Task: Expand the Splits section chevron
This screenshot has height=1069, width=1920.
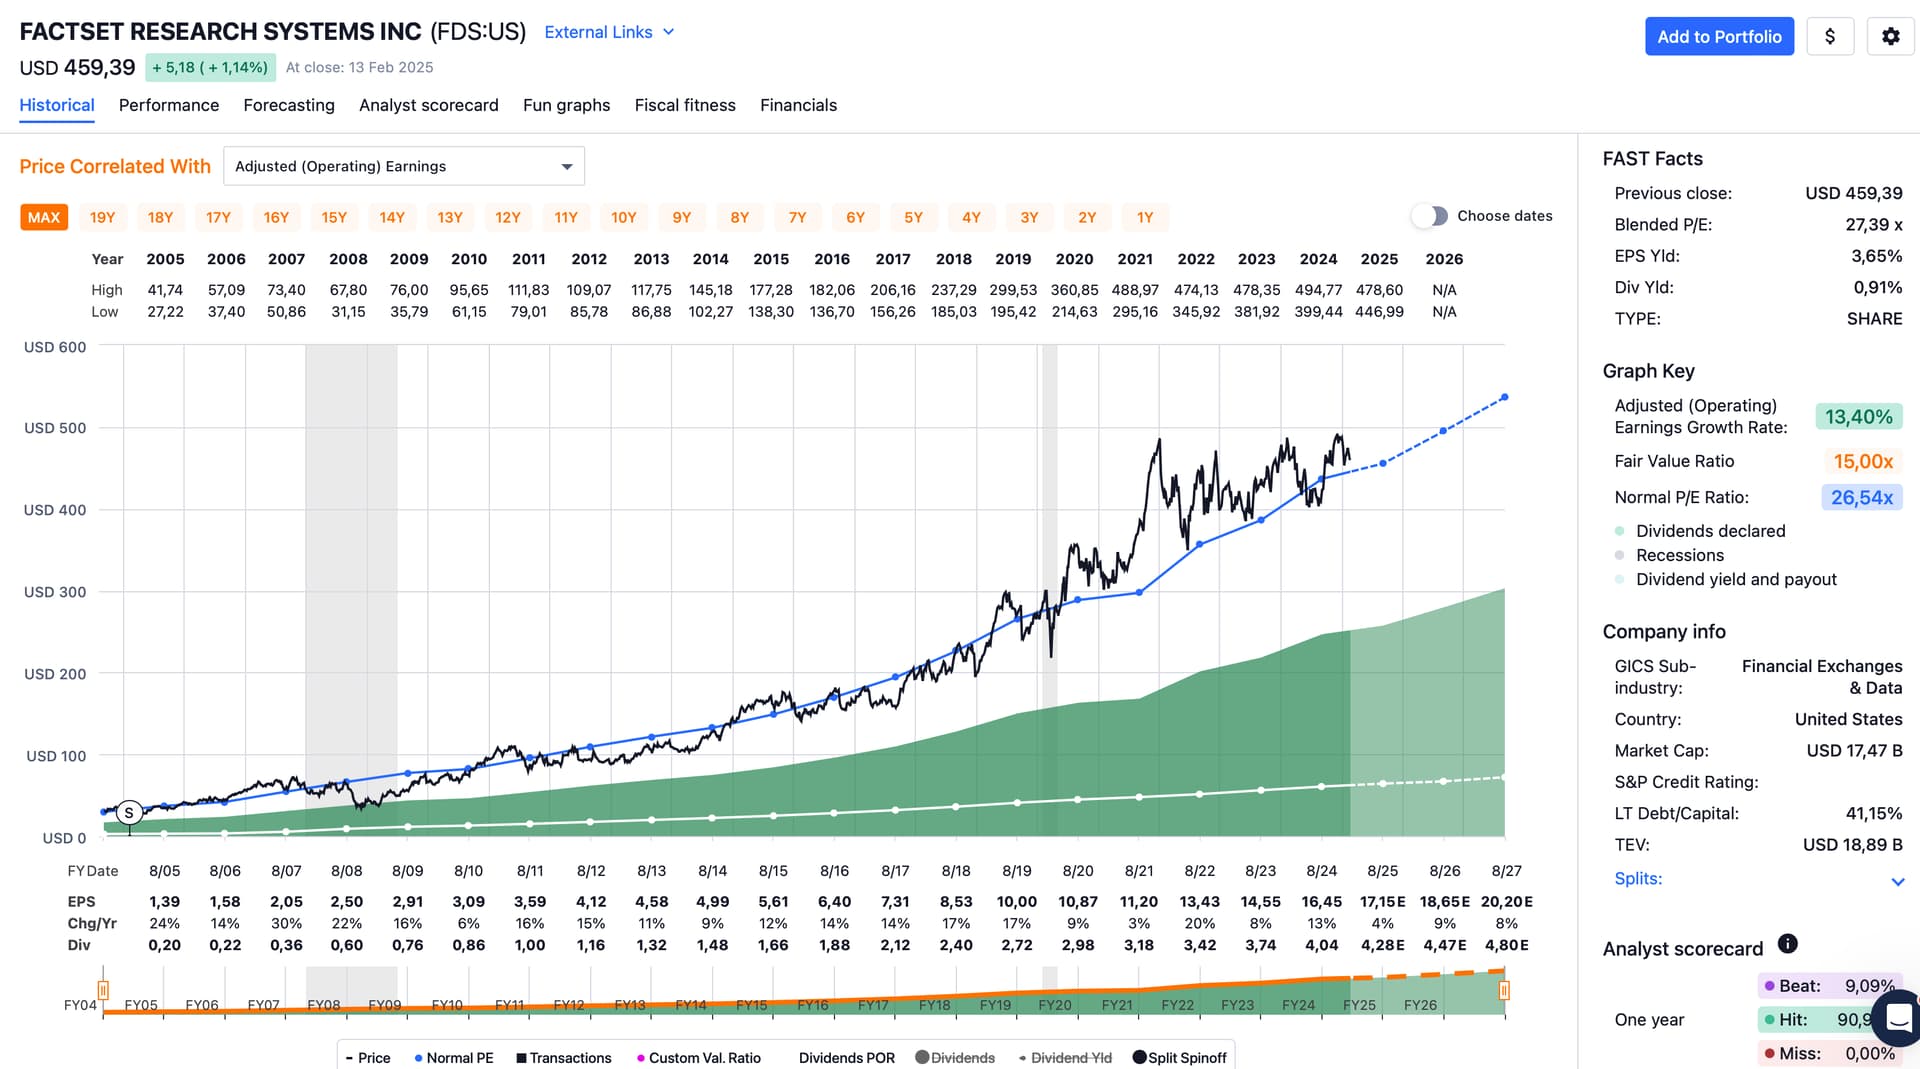Action: tap(1897, 881)
